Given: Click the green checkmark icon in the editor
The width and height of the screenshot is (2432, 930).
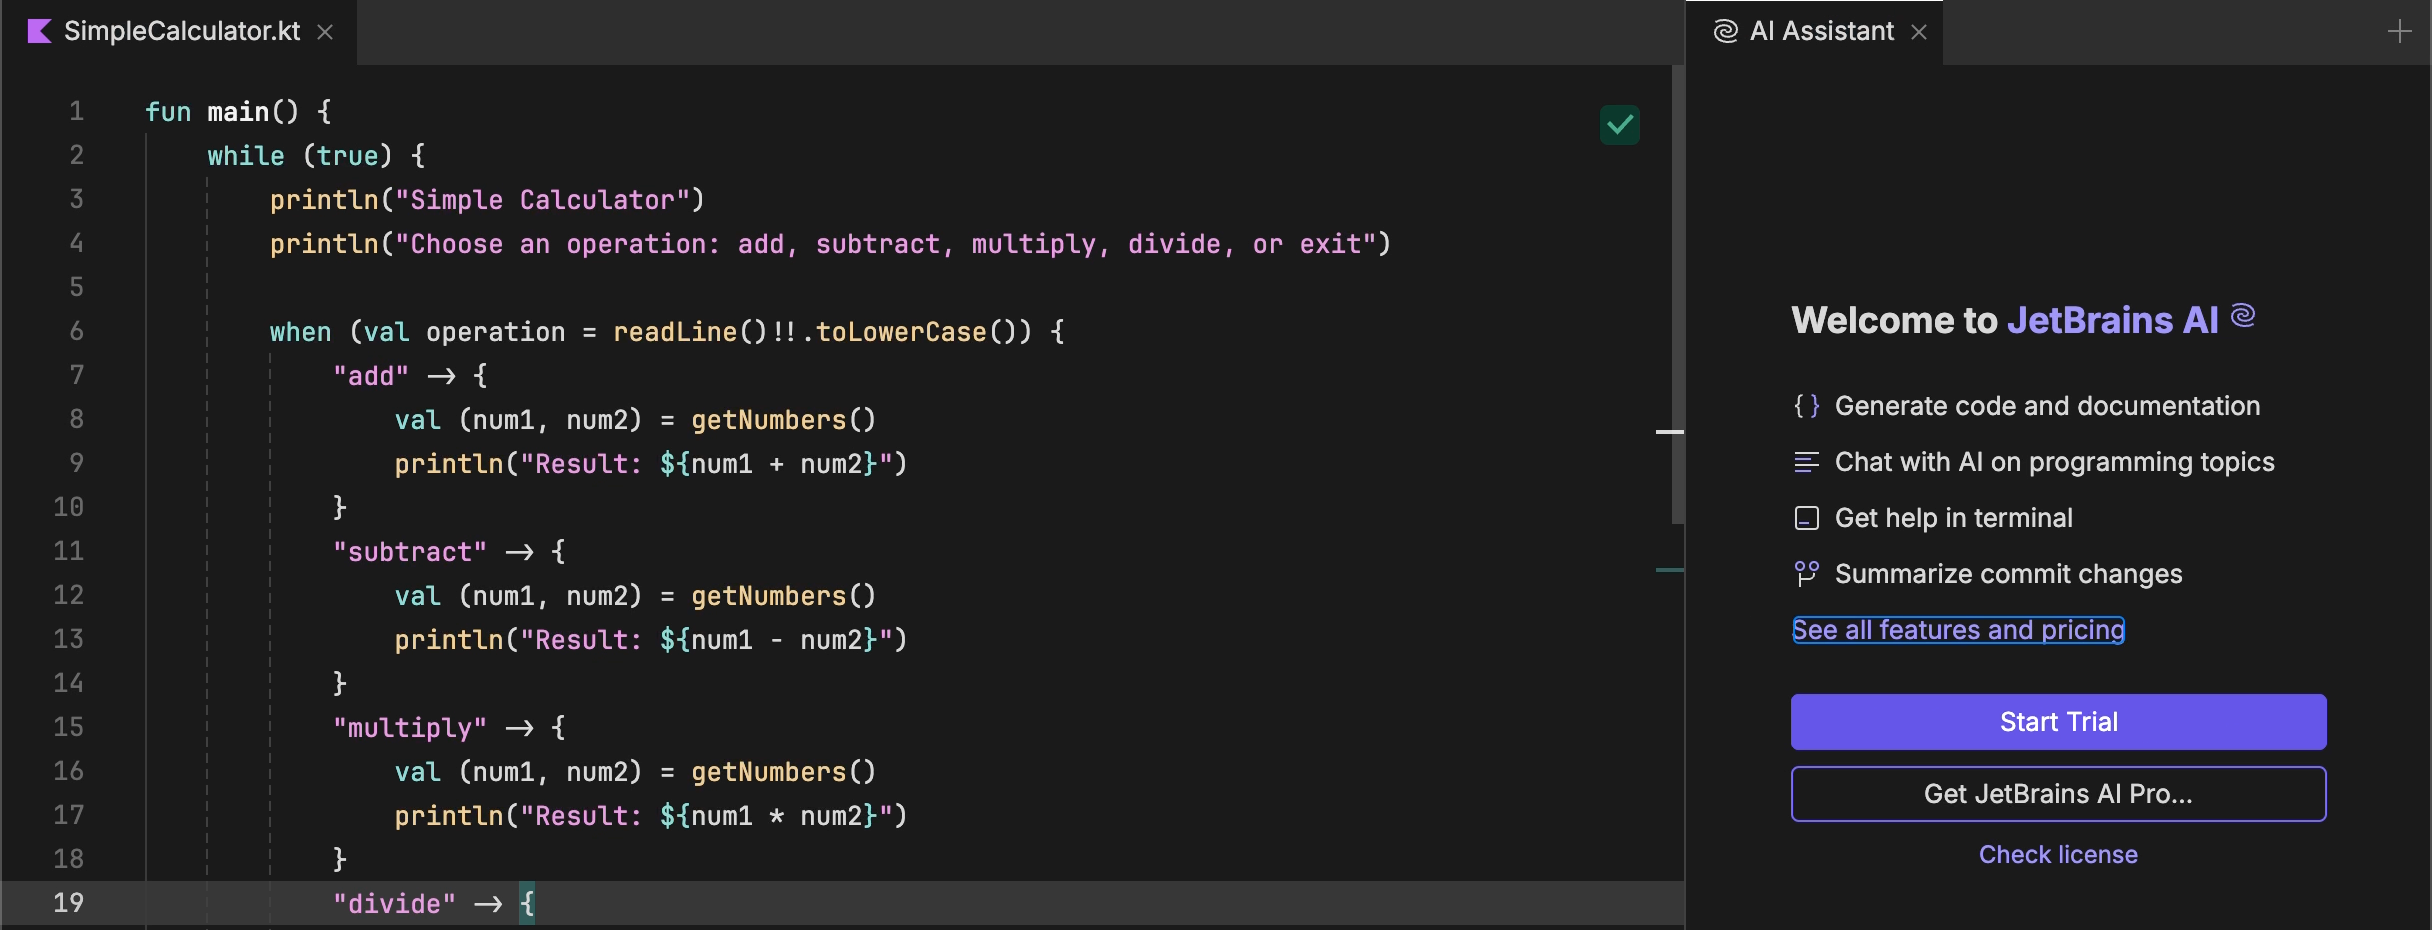Looking at the screenshot, I should tap(1620, 126).
